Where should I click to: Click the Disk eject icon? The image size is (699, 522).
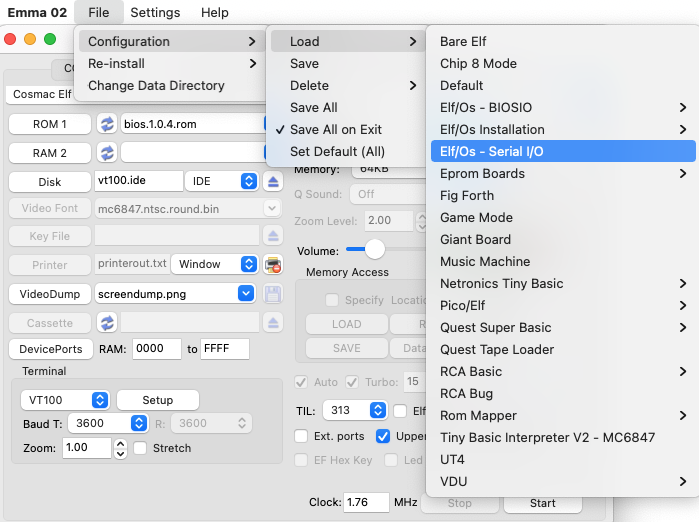(x=273, y=181)
